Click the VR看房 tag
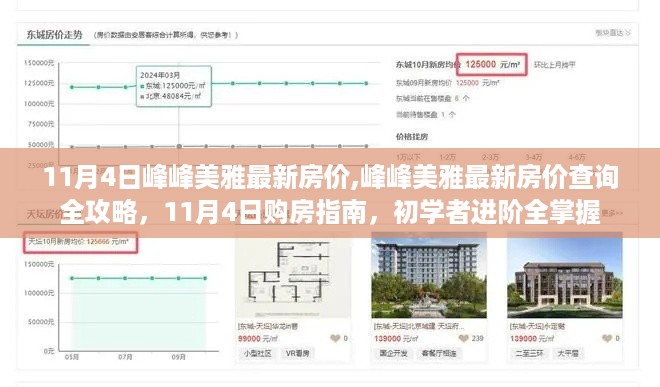Screen dimensions: 660x387 (298, 353)
